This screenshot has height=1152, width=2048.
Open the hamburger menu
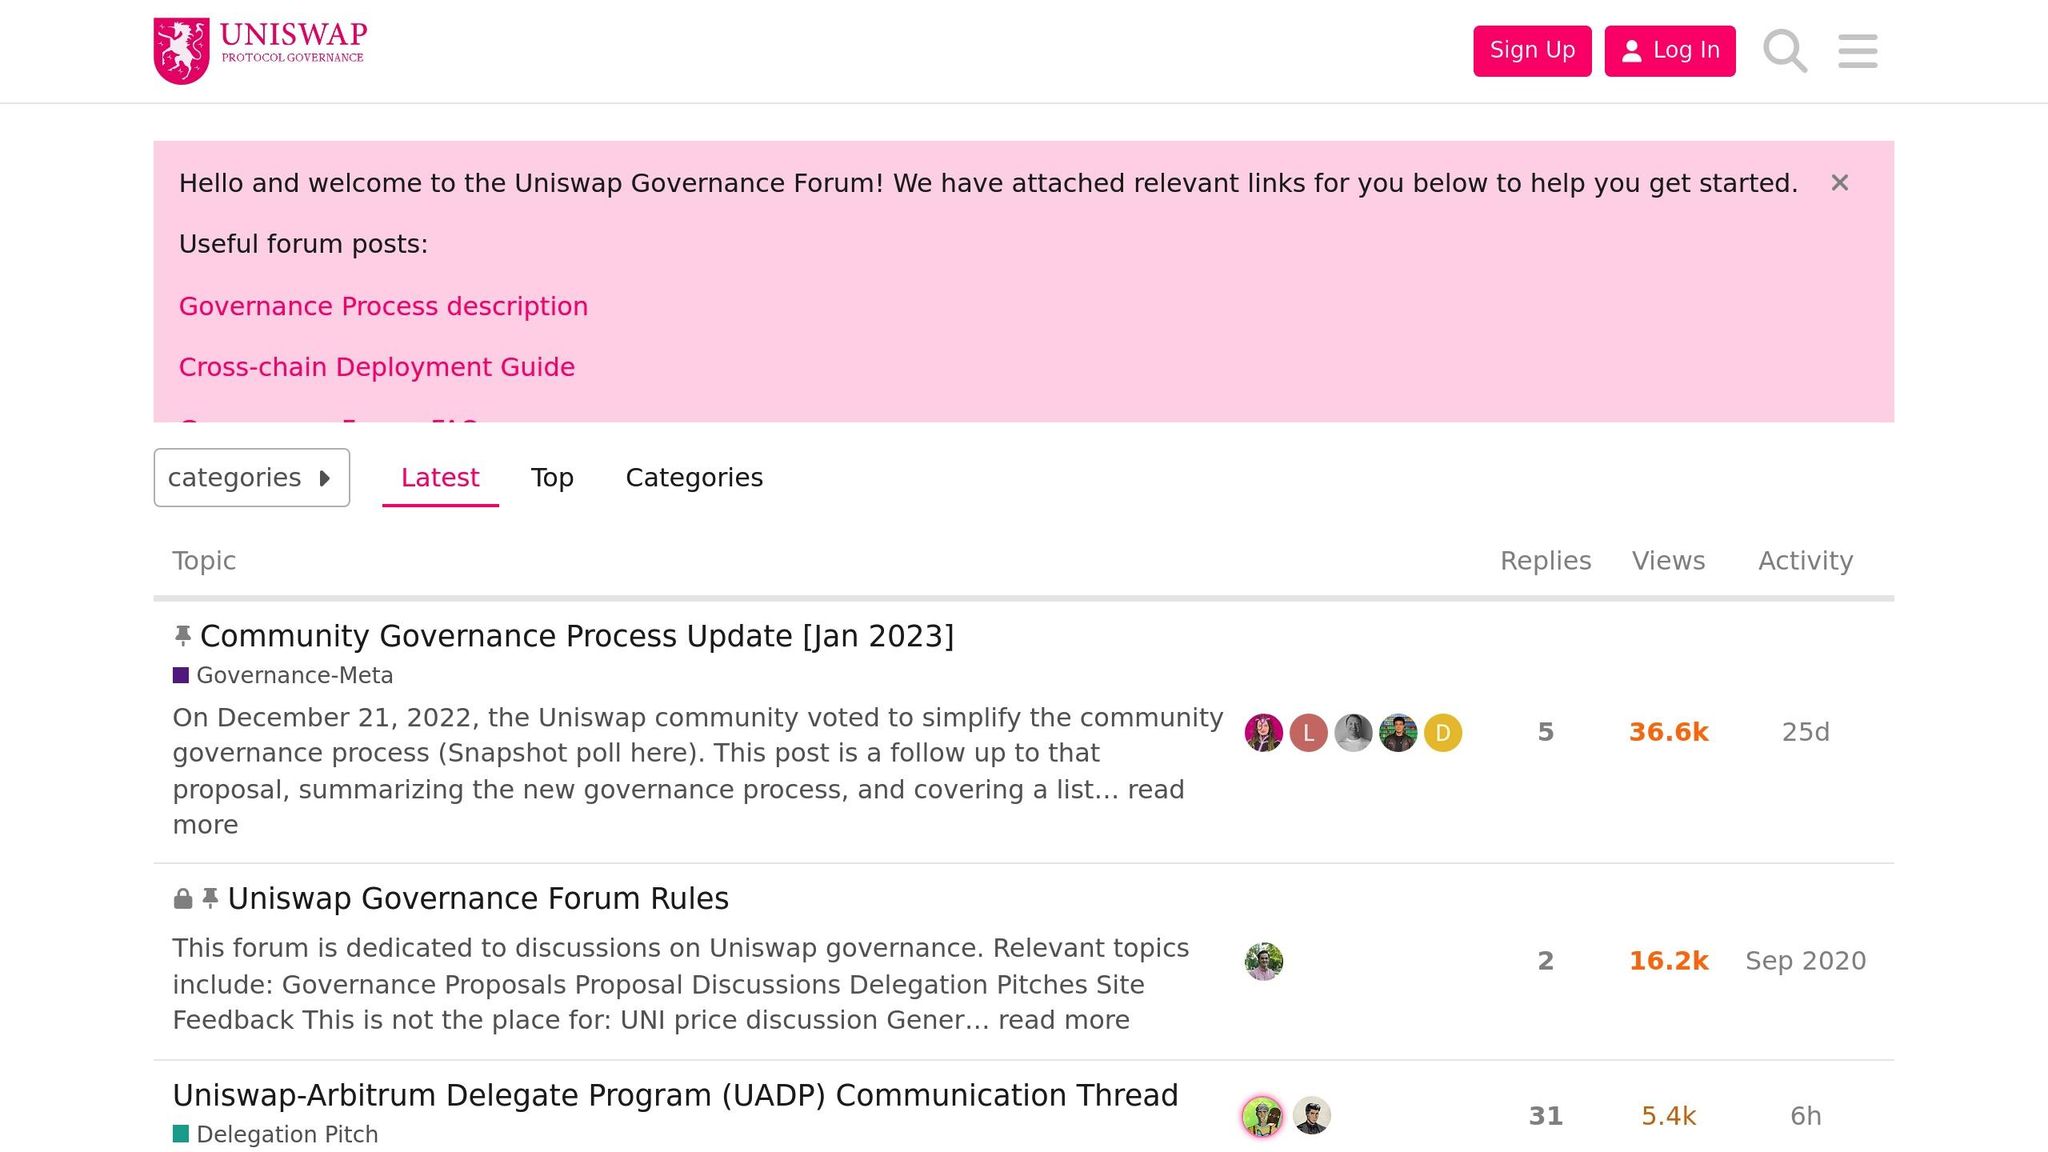pyautogui.click(x=1857, y=51)
